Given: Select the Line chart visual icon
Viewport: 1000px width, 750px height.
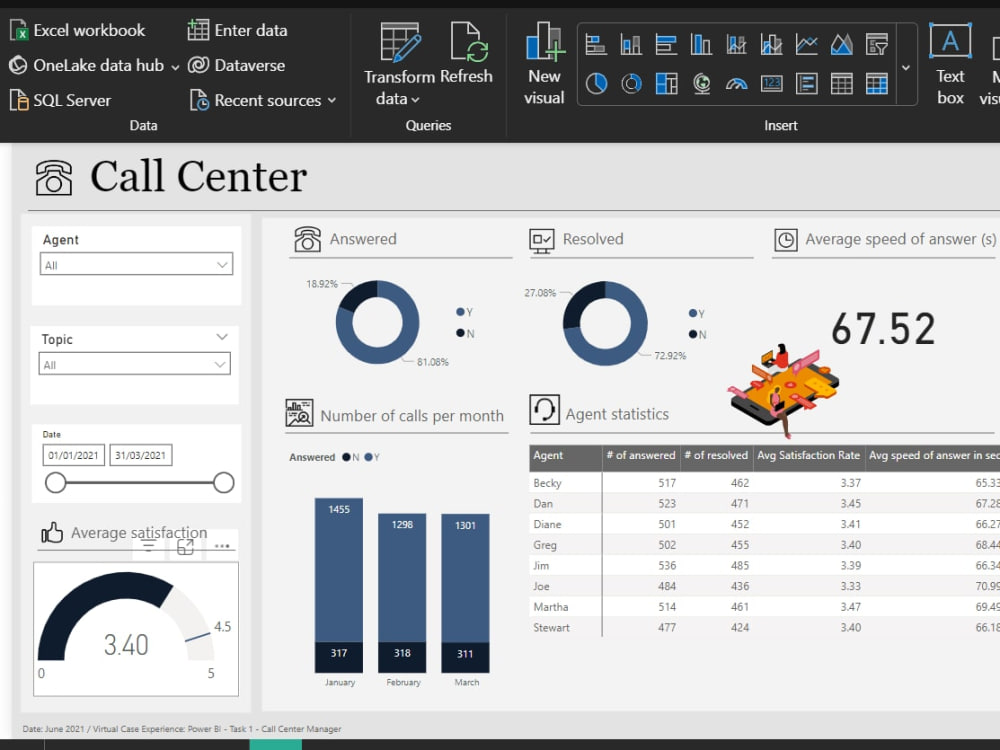Looking at the screenshot, I should (807, 44).
